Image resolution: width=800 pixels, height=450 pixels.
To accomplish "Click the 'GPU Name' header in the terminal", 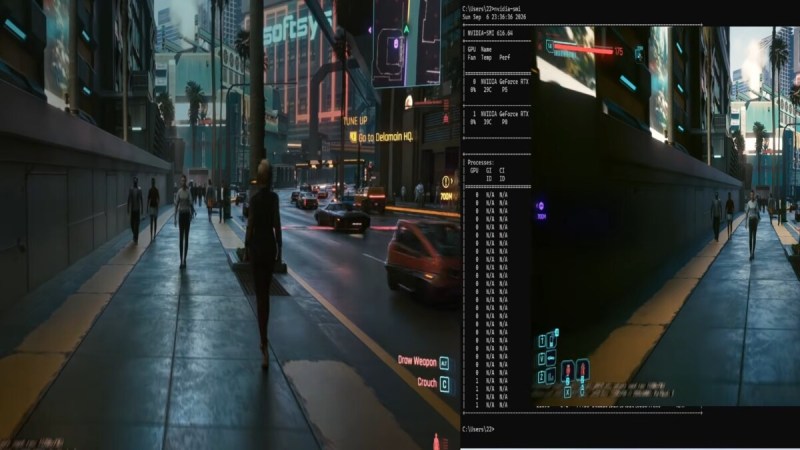I will (x=480, y=49).
